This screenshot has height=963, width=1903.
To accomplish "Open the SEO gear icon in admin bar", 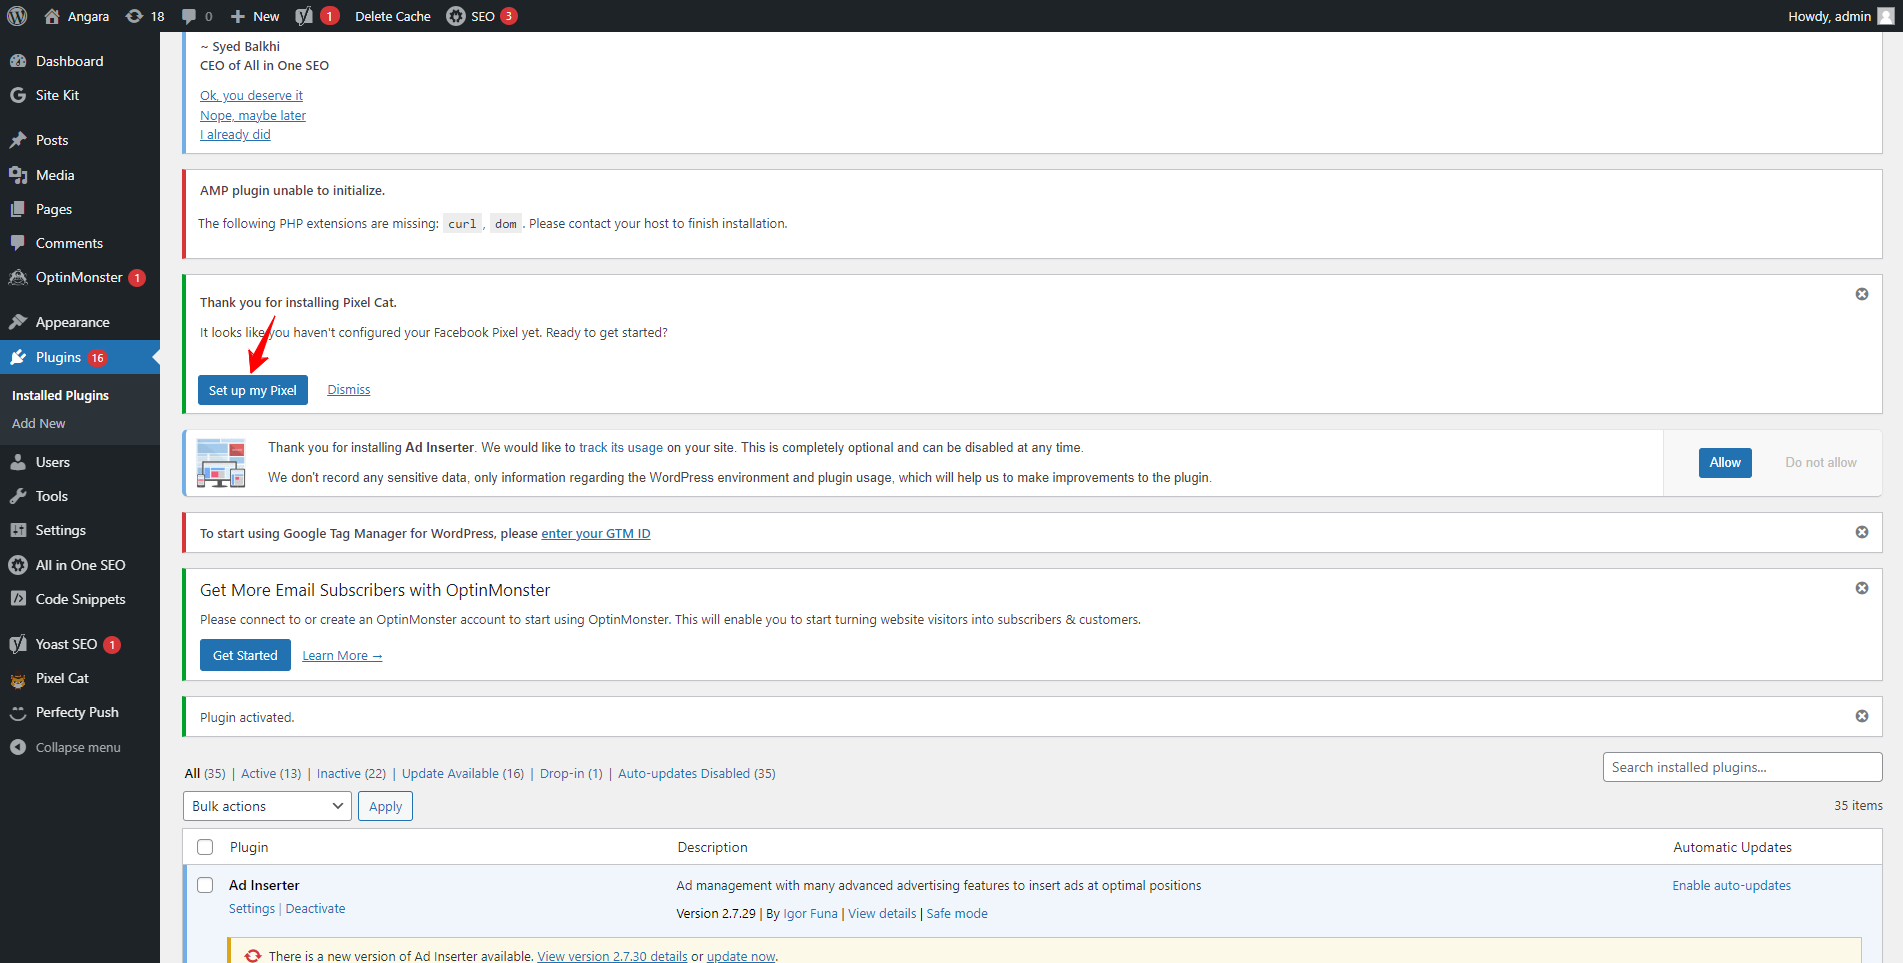I will click(x=456, y=16).
